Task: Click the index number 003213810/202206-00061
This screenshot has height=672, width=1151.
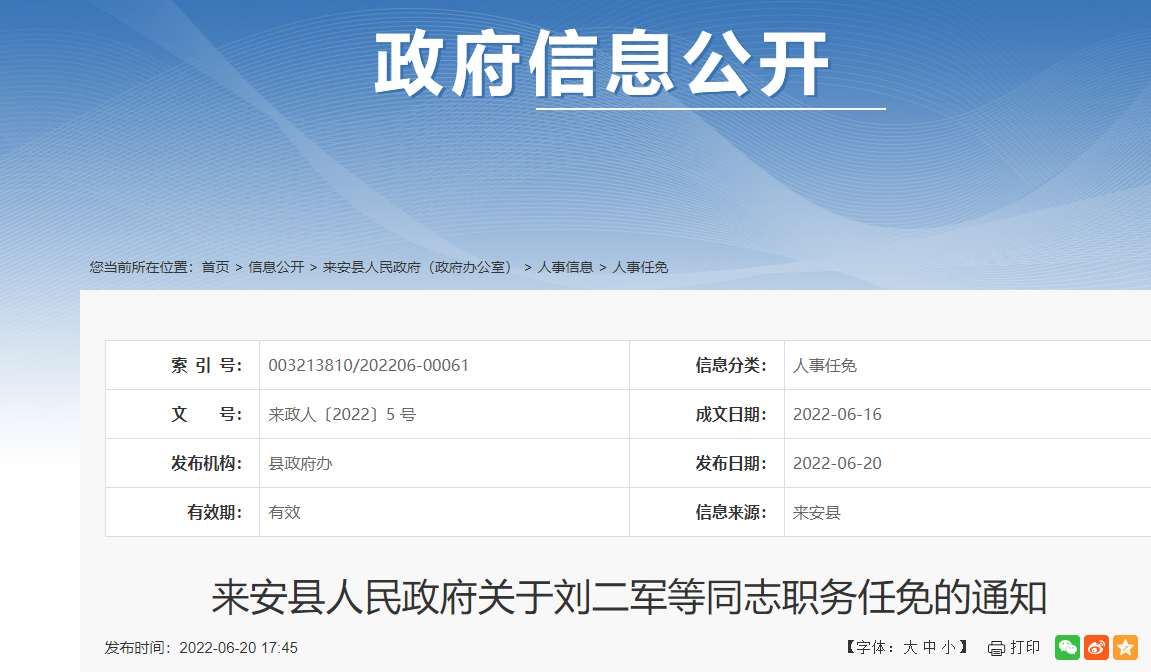Action: (x=368, y=365)
